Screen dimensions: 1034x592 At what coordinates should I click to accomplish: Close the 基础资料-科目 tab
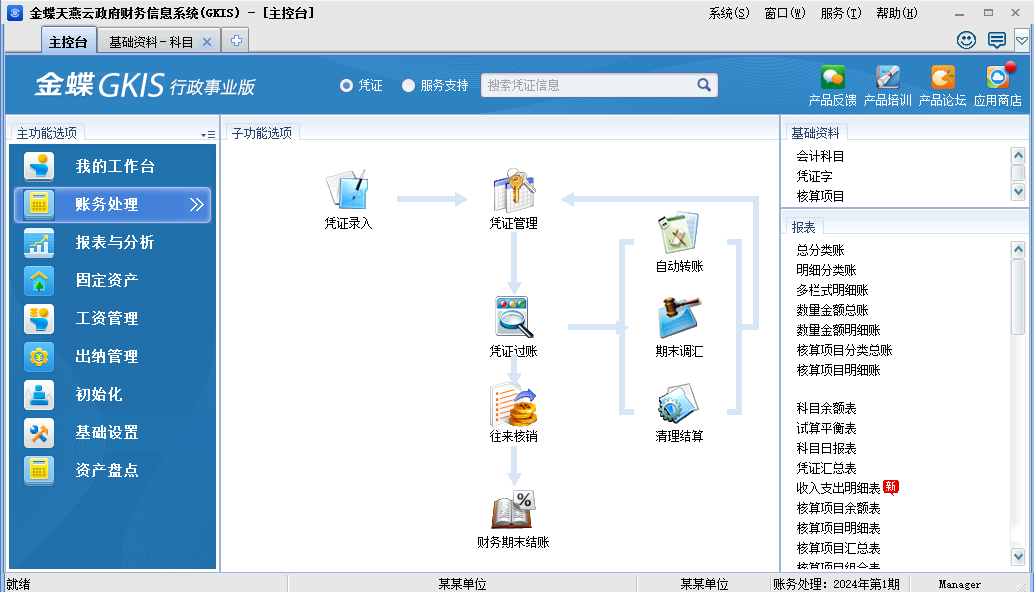(x=207, y=42)
